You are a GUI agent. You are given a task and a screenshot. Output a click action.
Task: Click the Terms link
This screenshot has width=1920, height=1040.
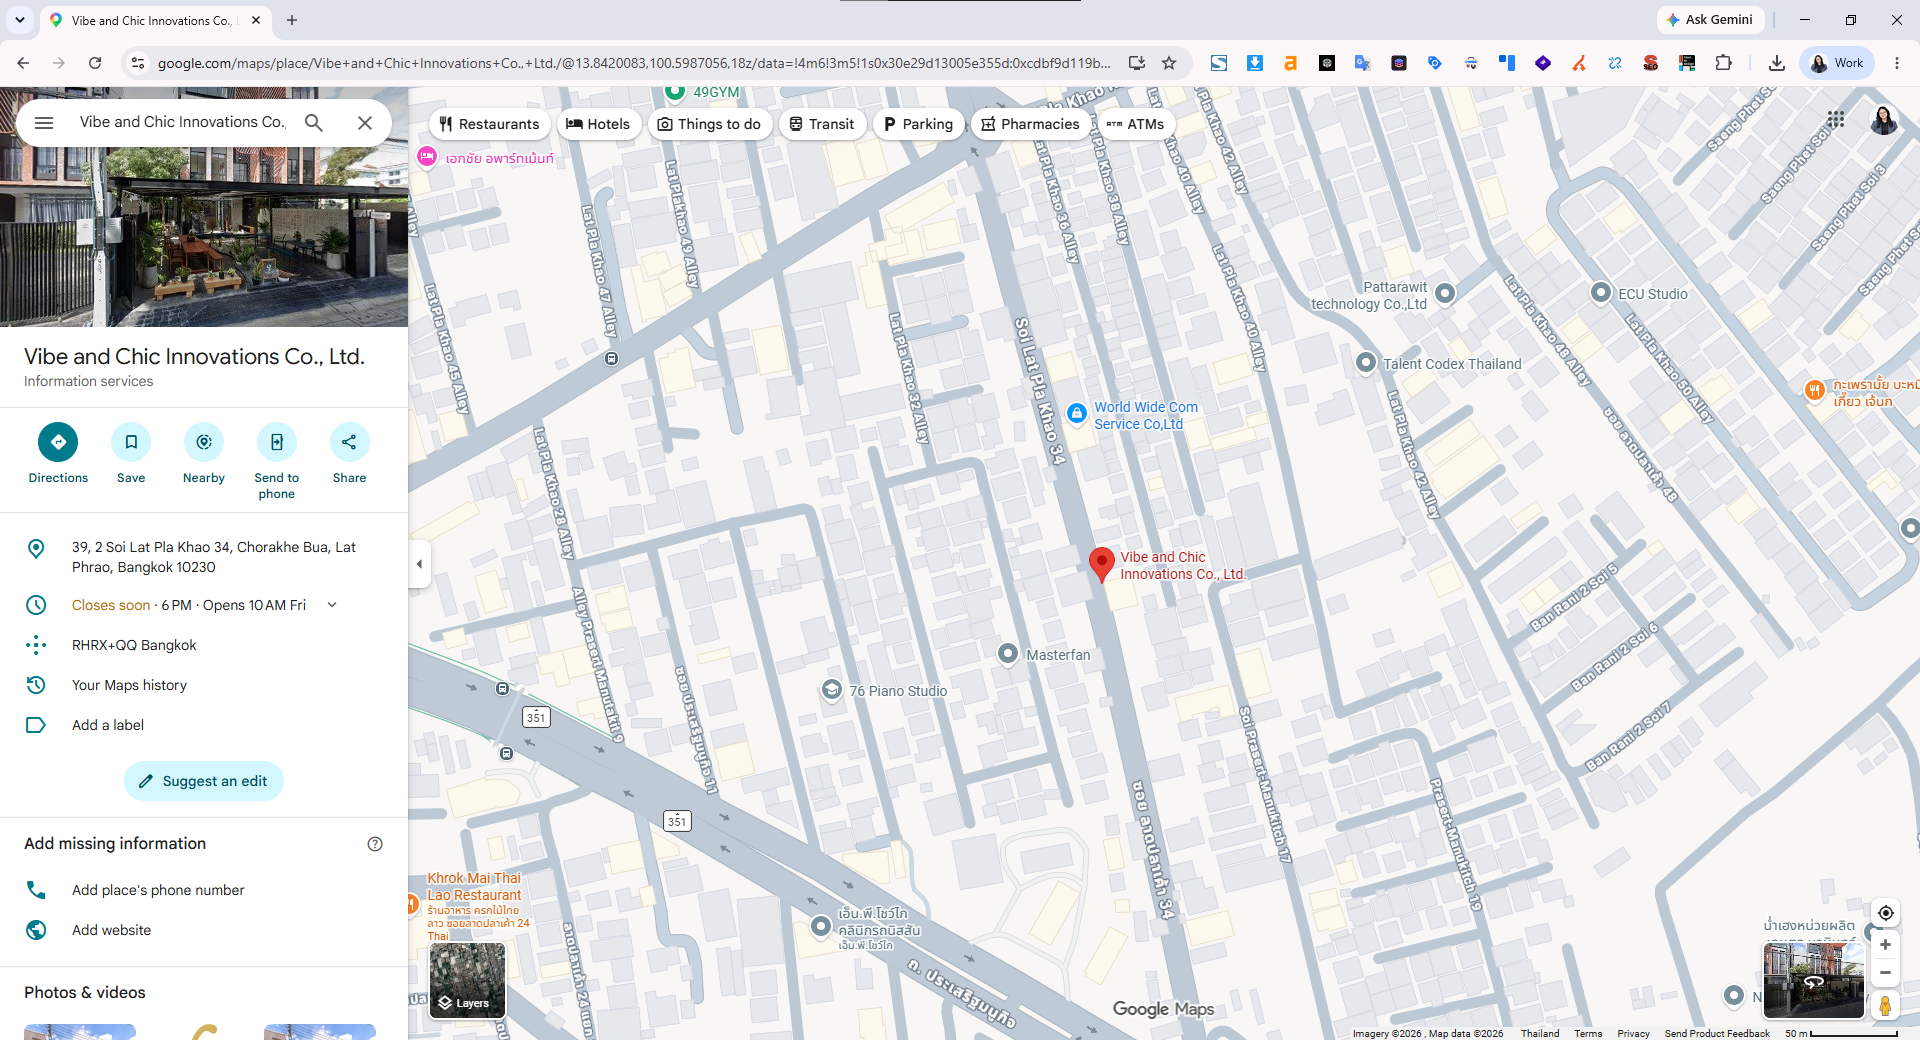point(1588,1033)
